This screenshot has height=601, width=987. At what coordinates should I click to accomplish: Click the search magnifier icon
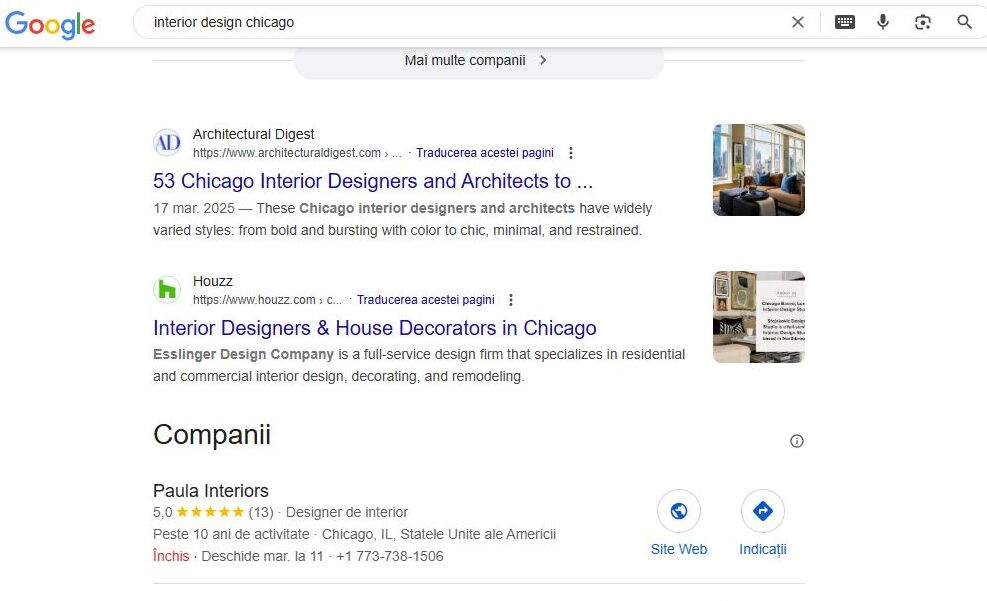pos(963,21)
